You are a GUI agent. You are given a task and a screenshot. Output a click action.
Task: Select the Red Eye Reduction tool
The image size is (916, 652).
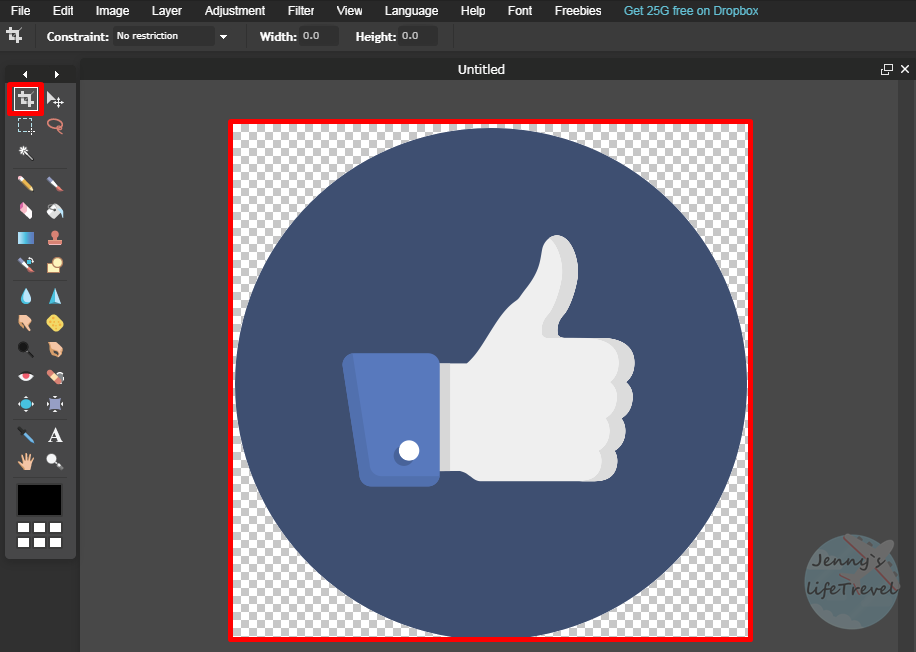(26, 377)
